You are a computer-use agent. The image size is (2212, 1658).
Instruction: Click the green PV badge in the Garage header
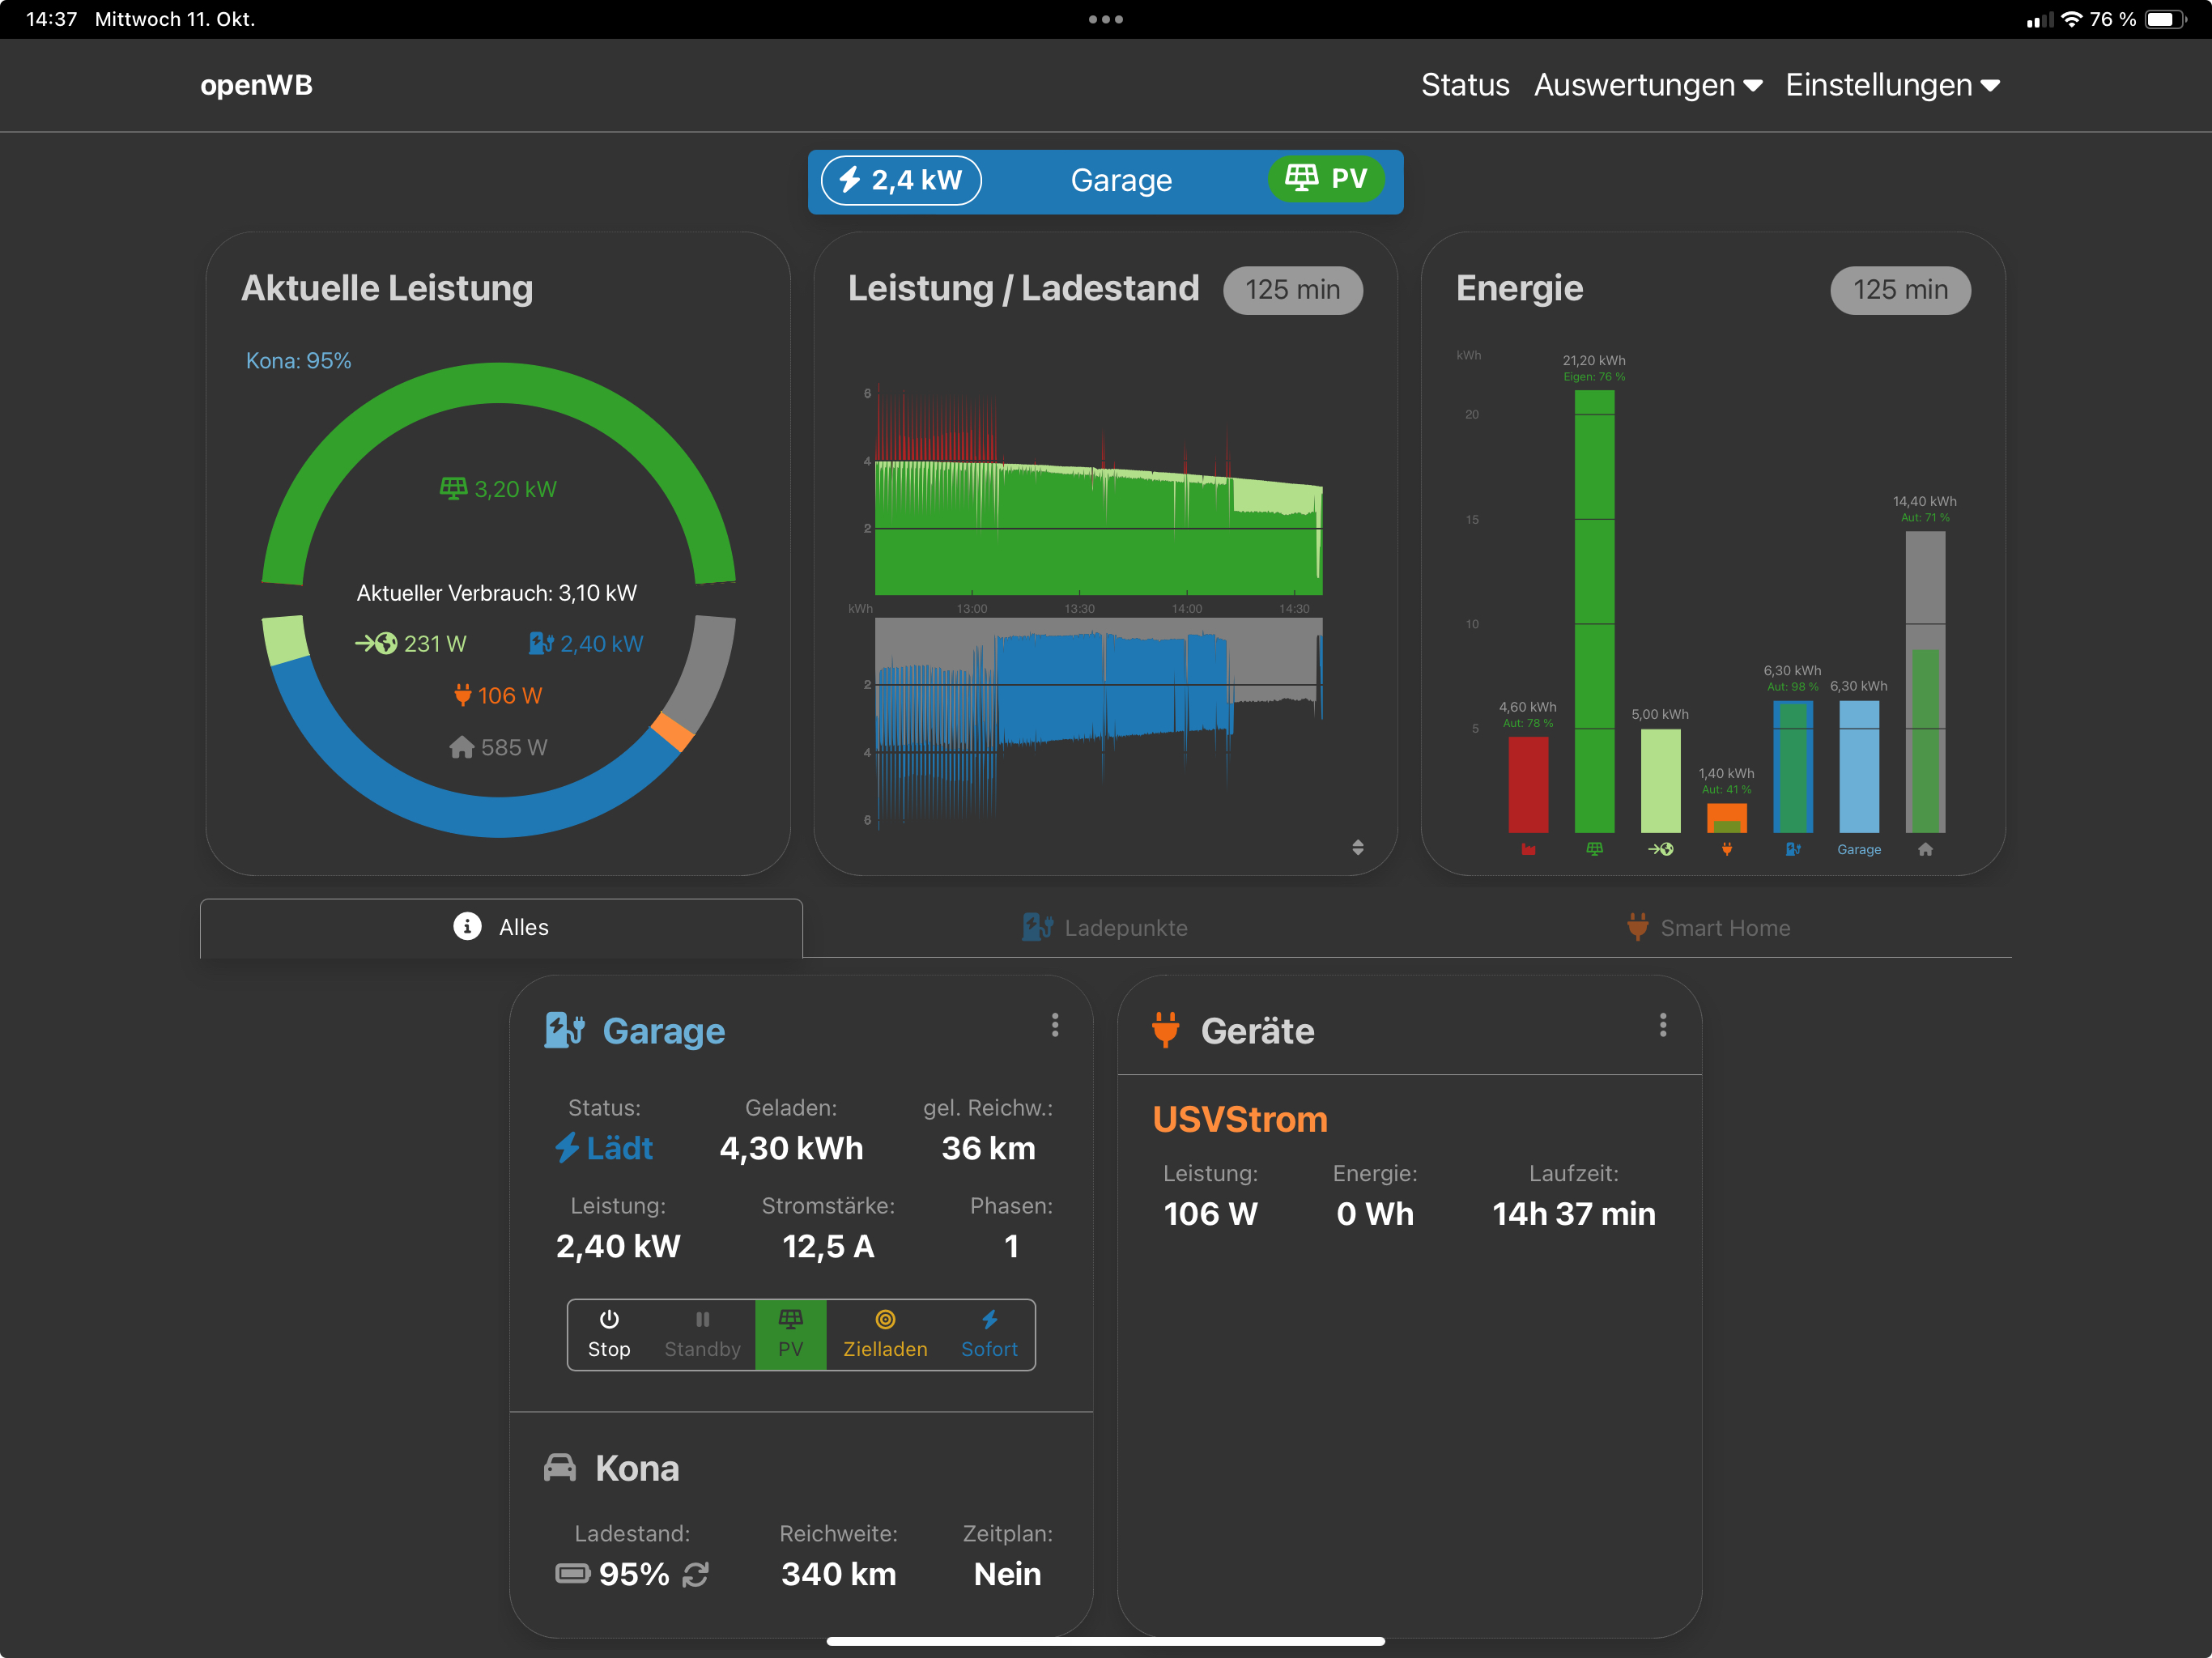point(1326,179)
